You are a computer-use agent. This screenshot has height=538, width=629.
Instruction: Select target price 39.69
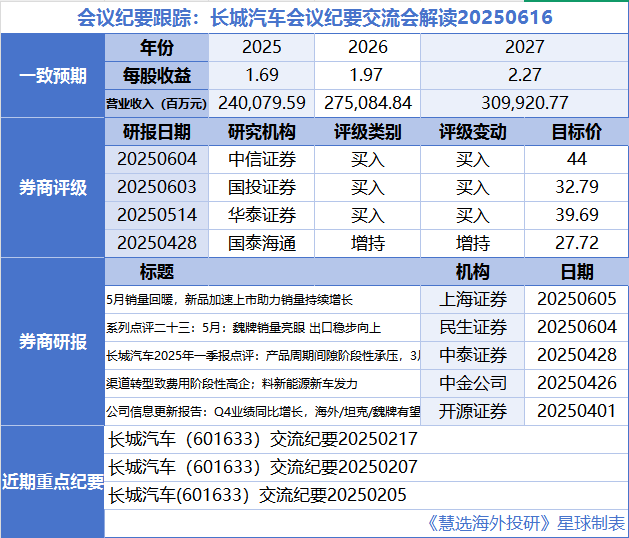click(x=576, y=215)
